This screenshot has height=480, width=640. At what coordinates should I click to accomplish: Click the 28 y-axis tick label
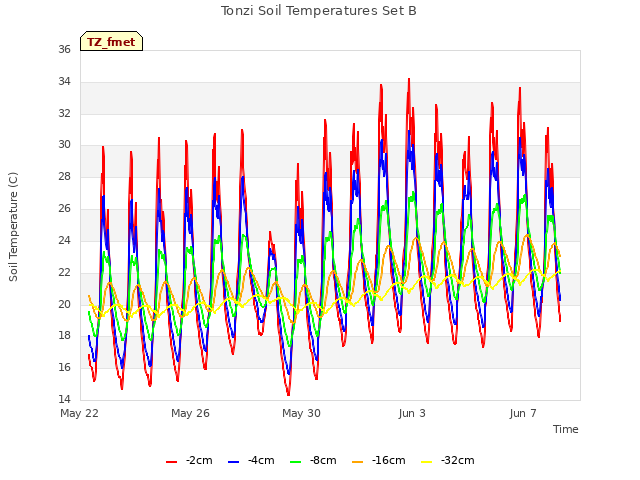point(64,176)
